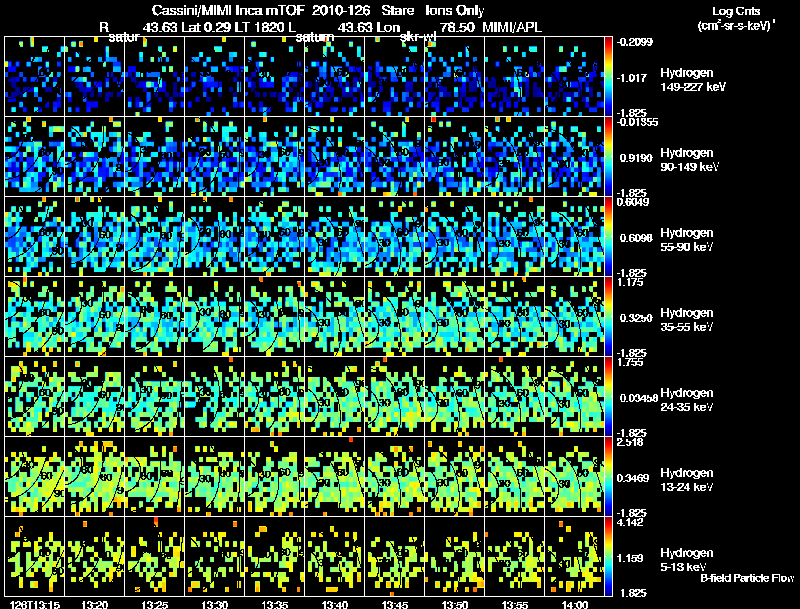
Task: Click the 'Hydrogen 149-227 keV' row label
Action: point(693,80)
